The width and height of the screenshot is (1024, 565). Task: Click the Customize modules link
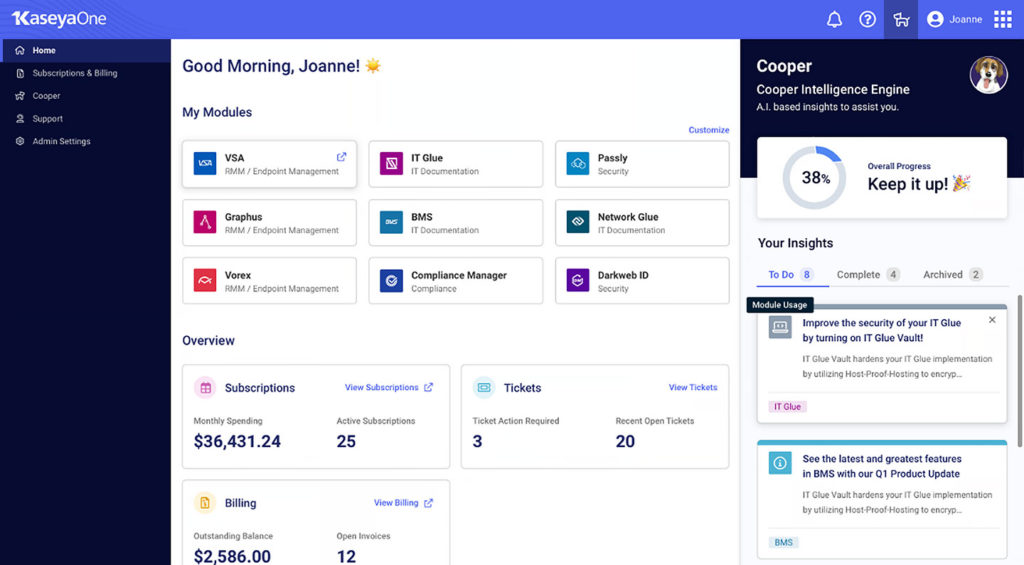tap(709, 130)
